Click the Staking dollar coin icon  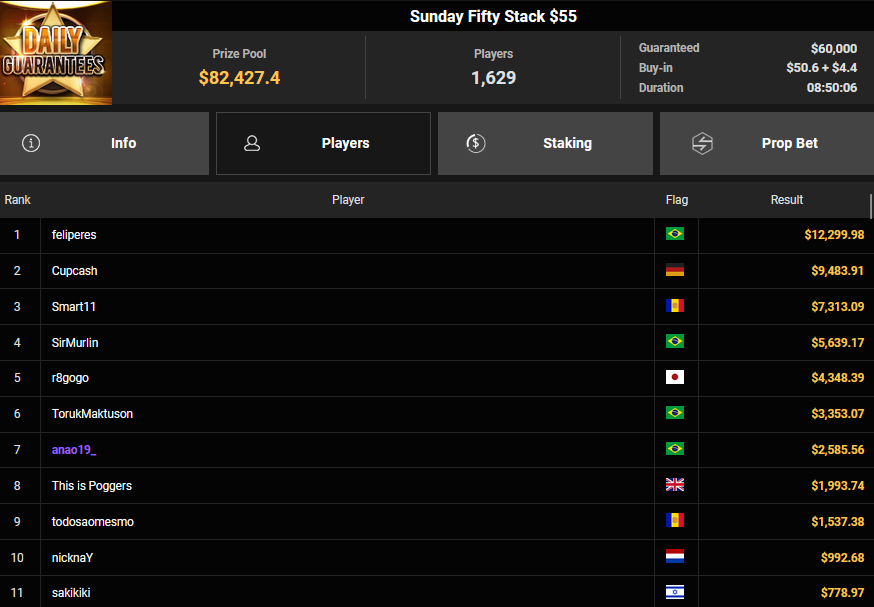[476, 143]
